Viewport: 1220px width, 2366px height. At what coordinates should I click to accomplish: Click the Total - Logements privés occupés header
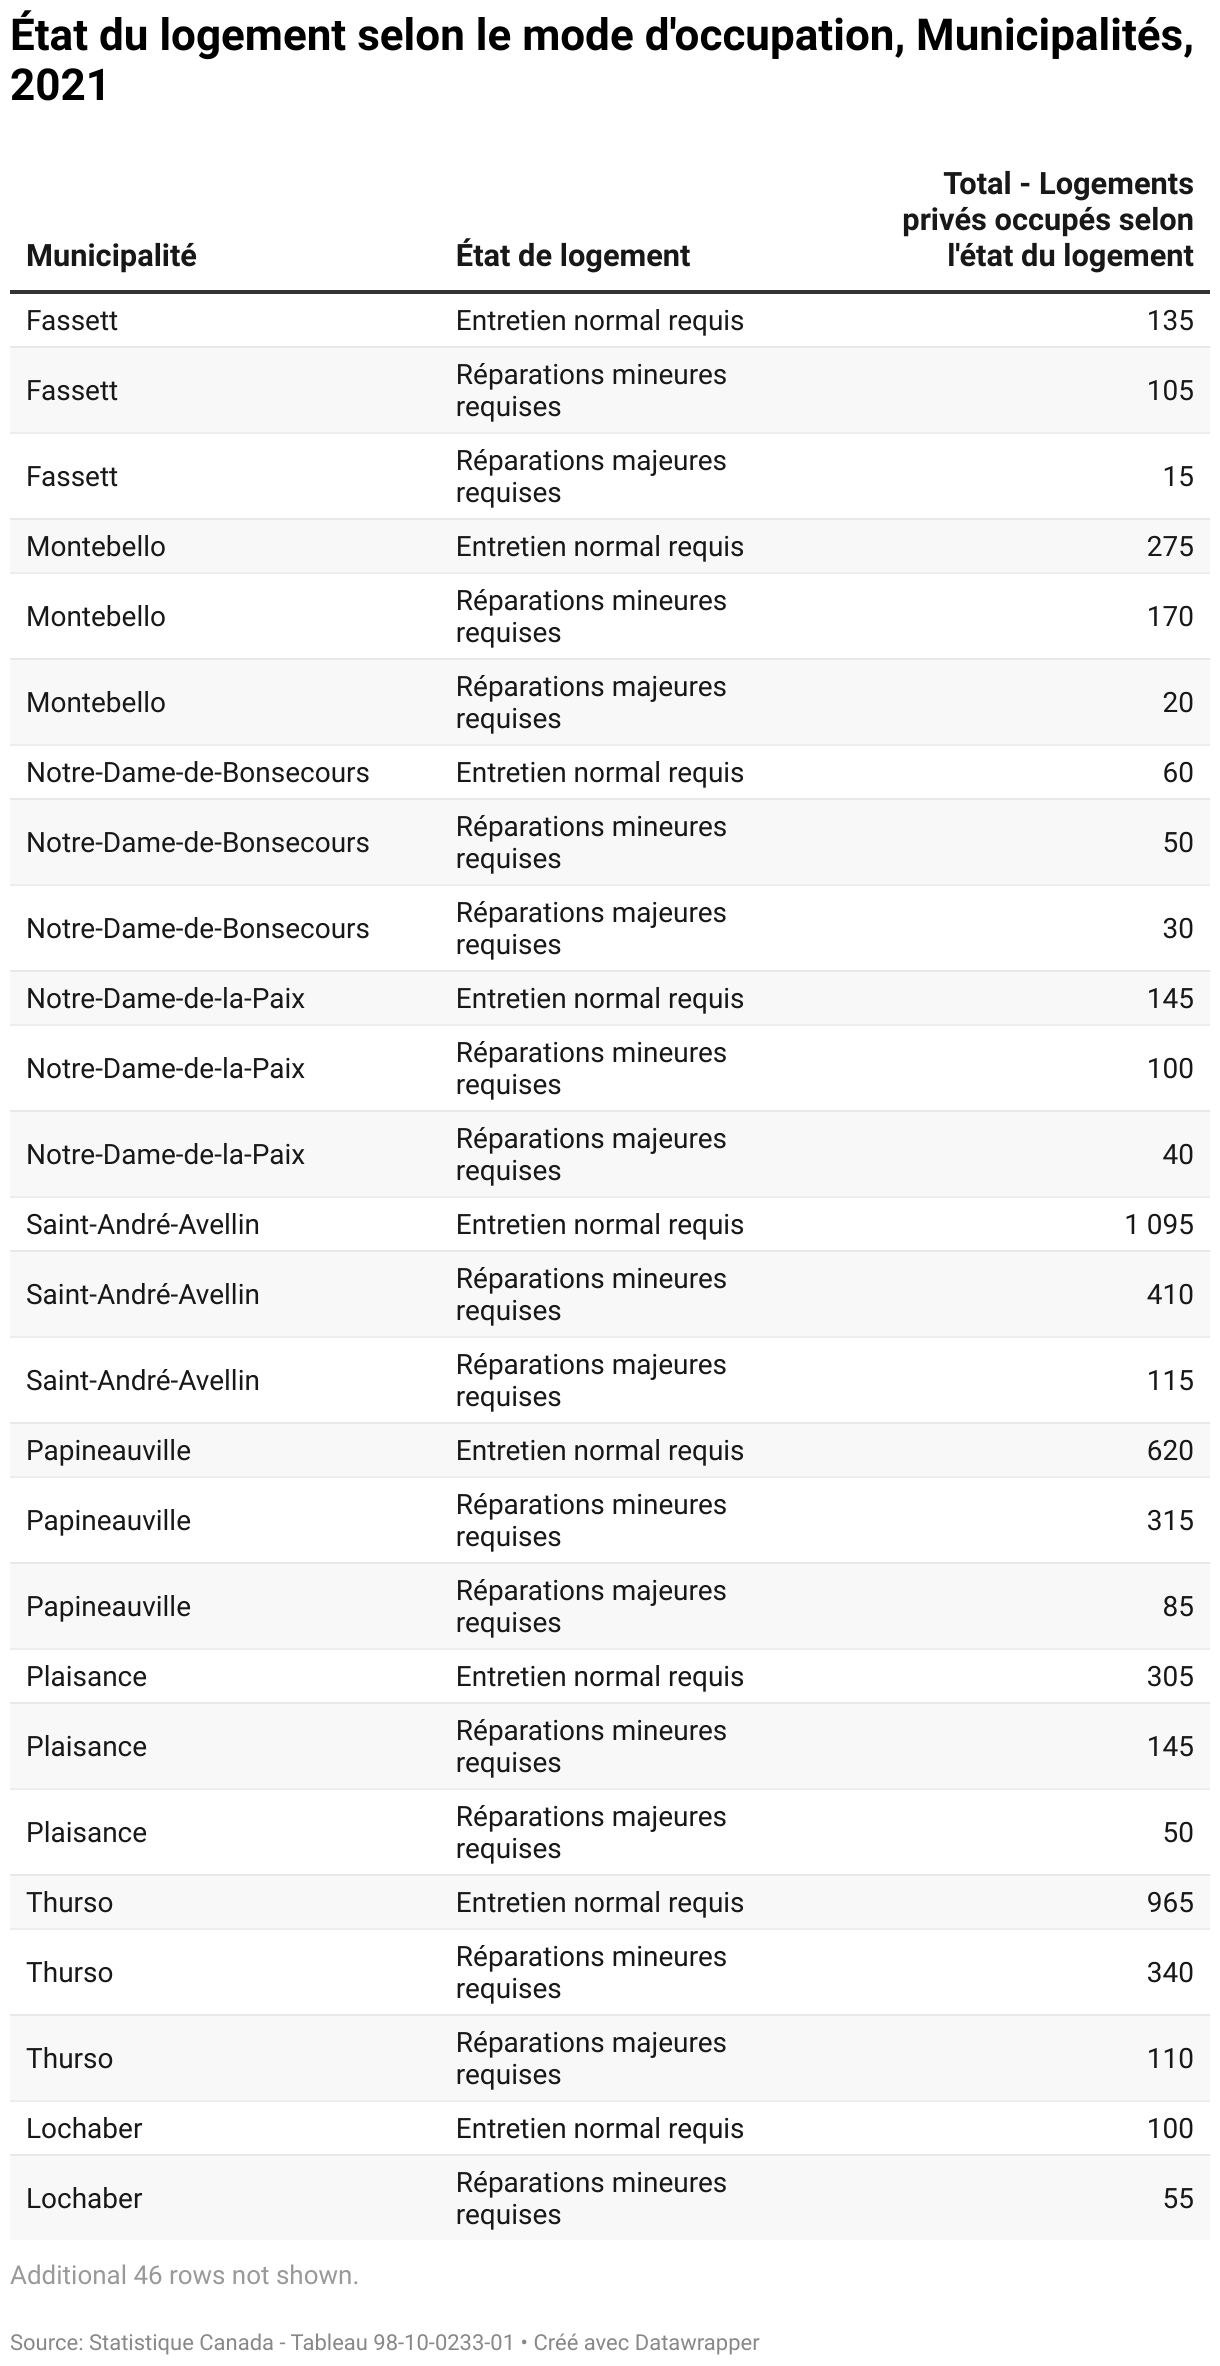tap(1048, 220)
